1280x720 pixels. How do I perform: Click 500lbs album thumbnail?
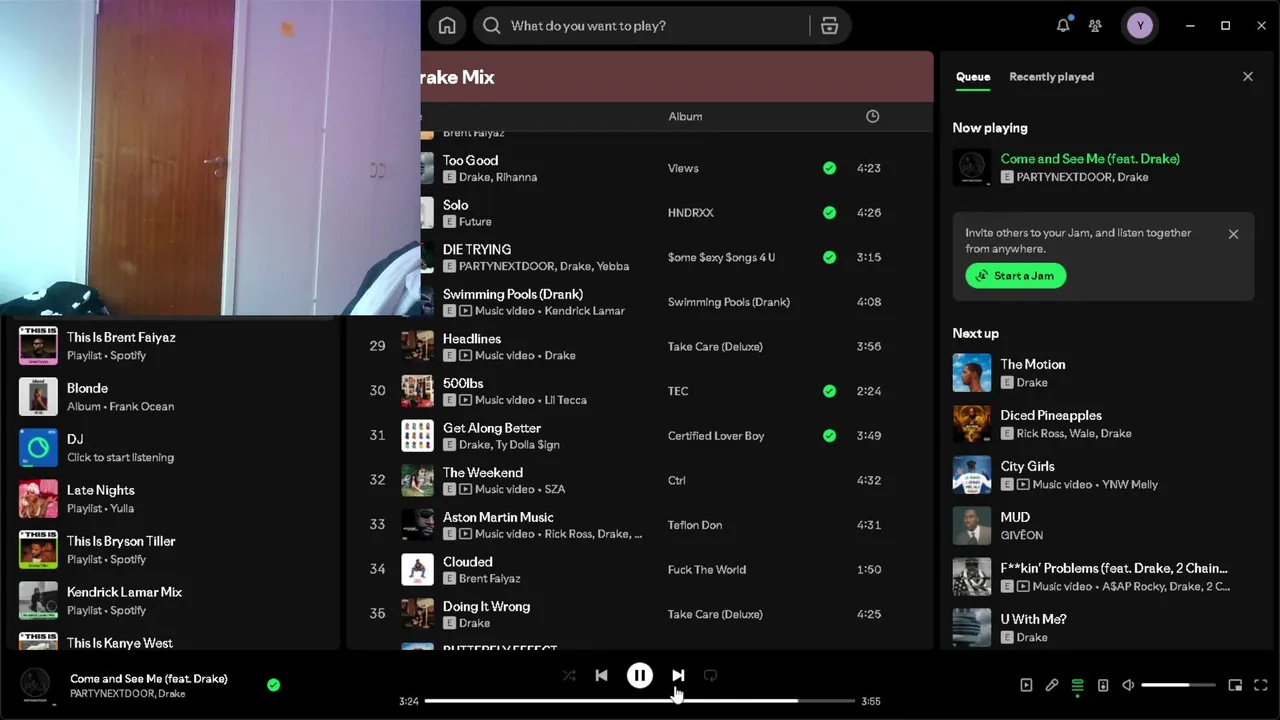click(417, 391)
